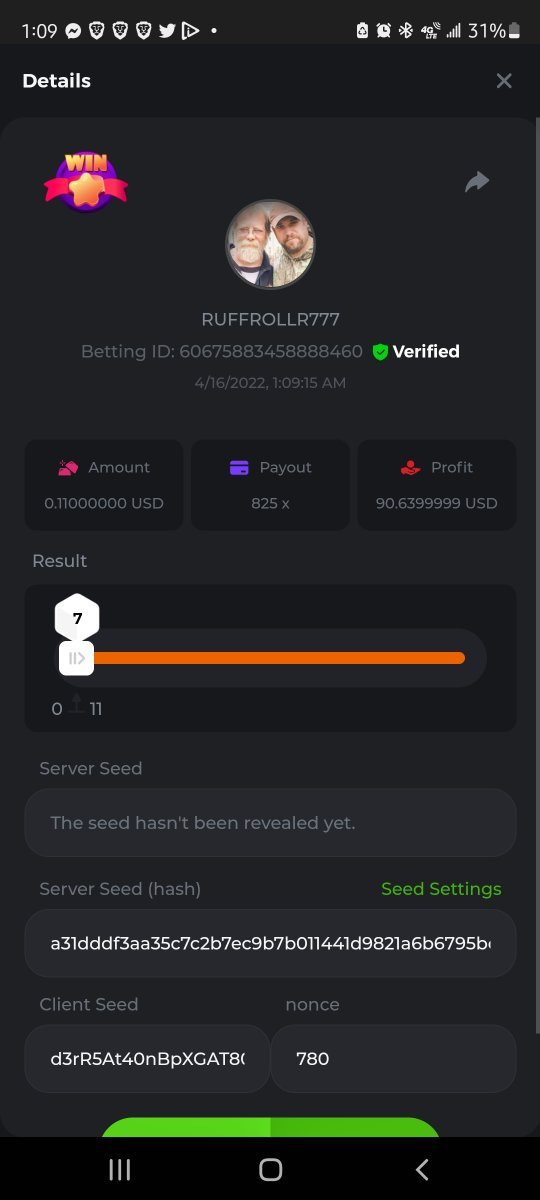Open Seed Settings link

coord(441,889)
